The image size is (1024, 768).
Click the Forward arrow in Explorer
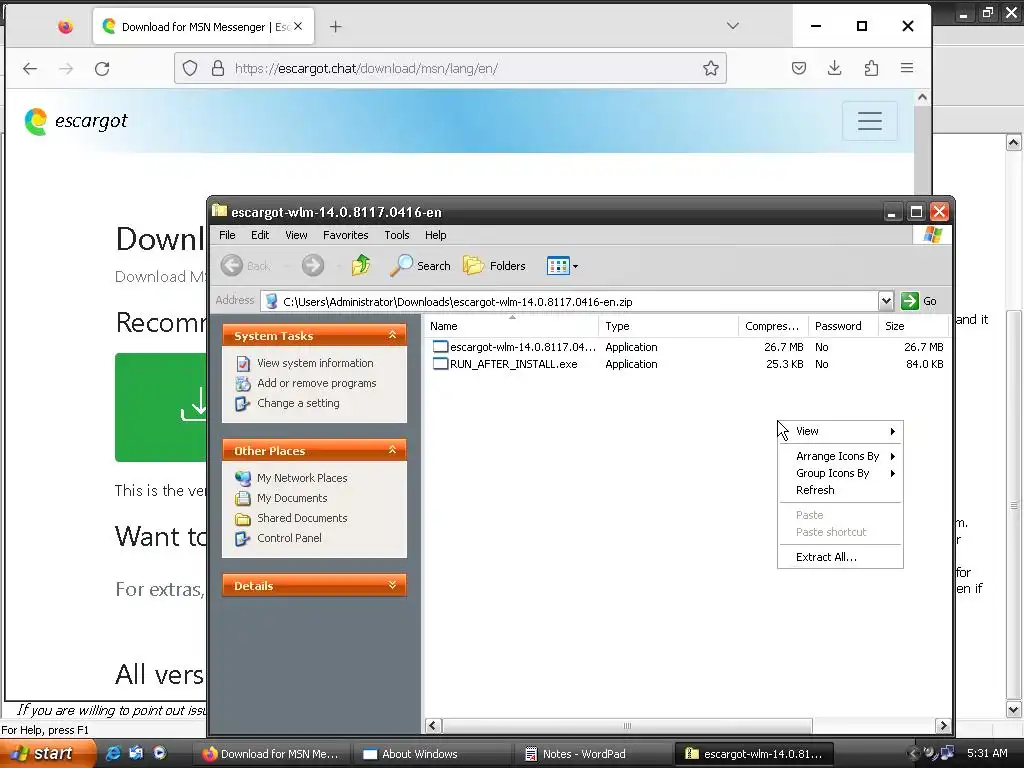point(313,265)
